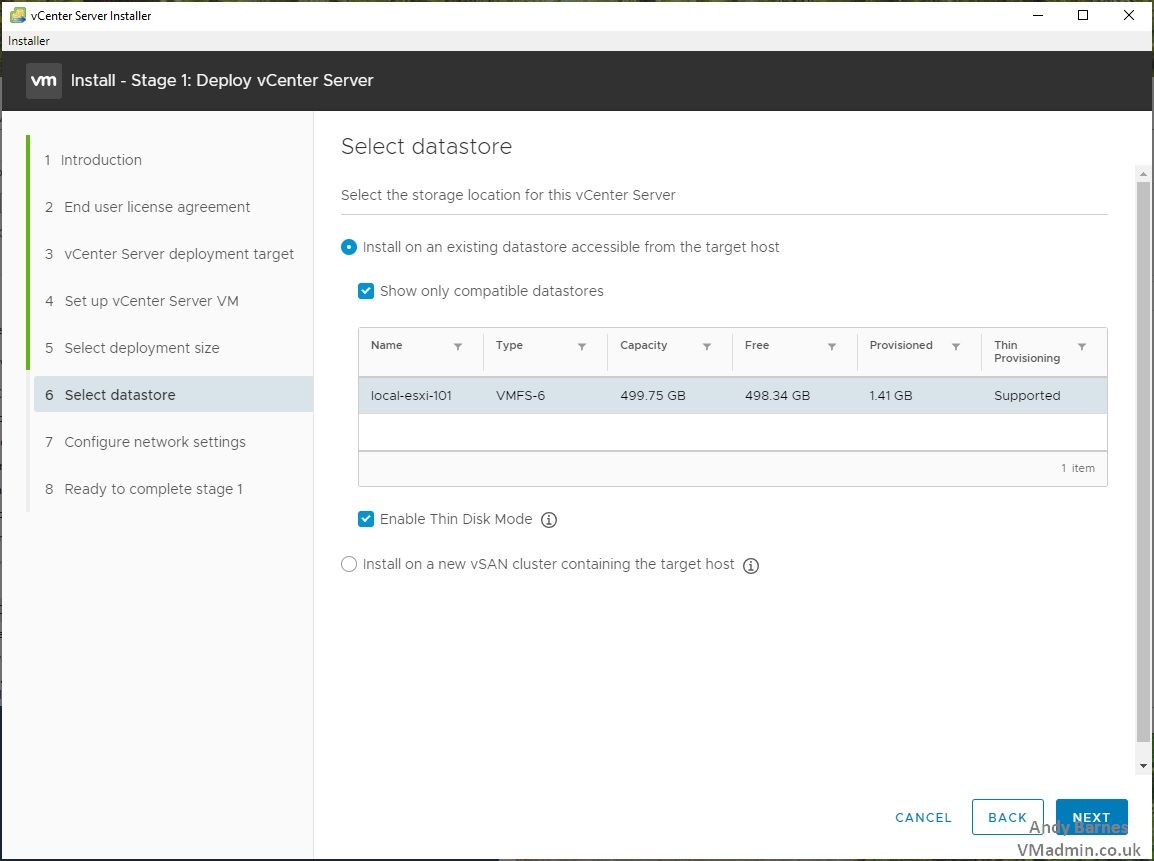Viewport: 1154px width, 861px height.
Task: Go to step 1 Introduction
Action: pos(93,160)
